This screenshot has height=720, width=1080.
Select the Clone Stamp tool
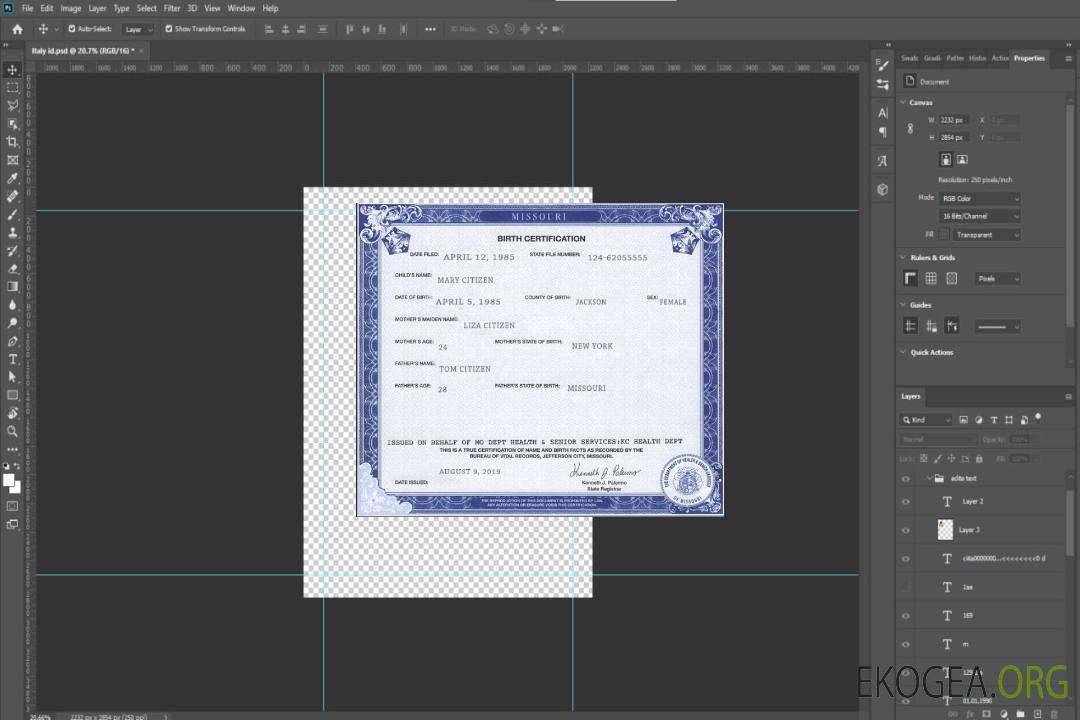click(x=12, y=232)
